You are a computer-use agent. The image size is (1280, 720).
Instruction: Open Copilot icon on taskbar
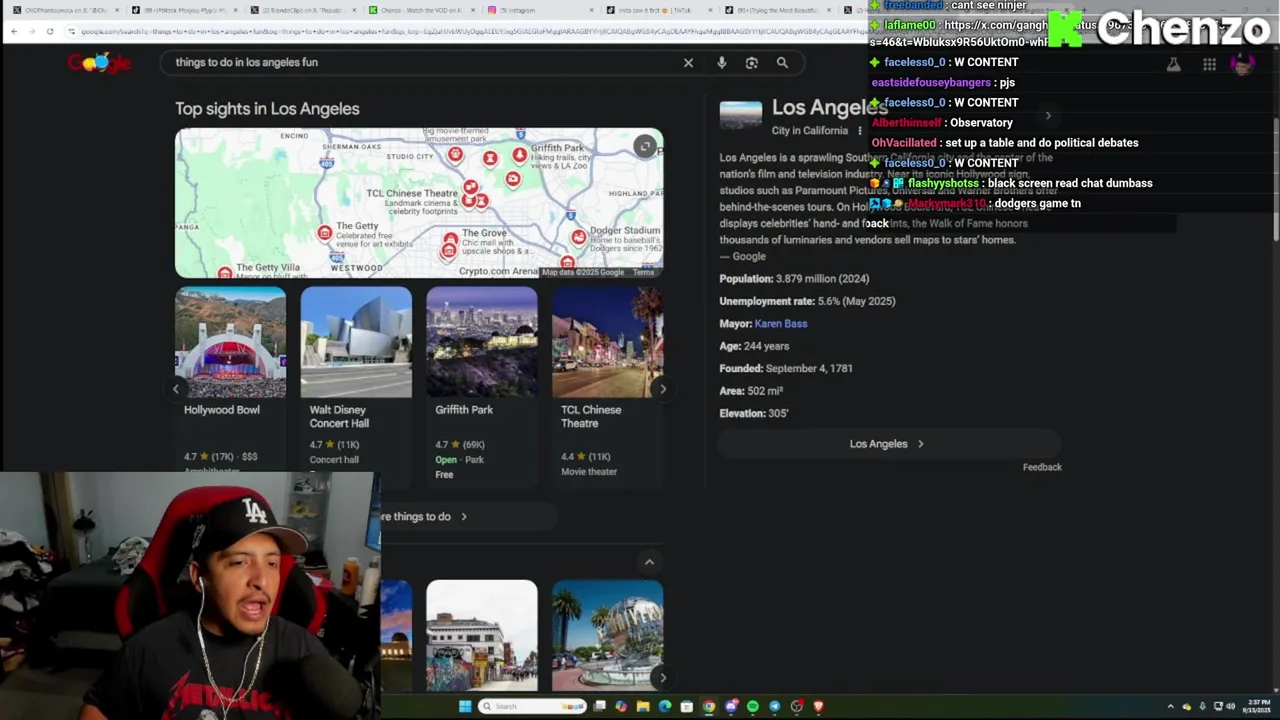[x=621, y=706]
